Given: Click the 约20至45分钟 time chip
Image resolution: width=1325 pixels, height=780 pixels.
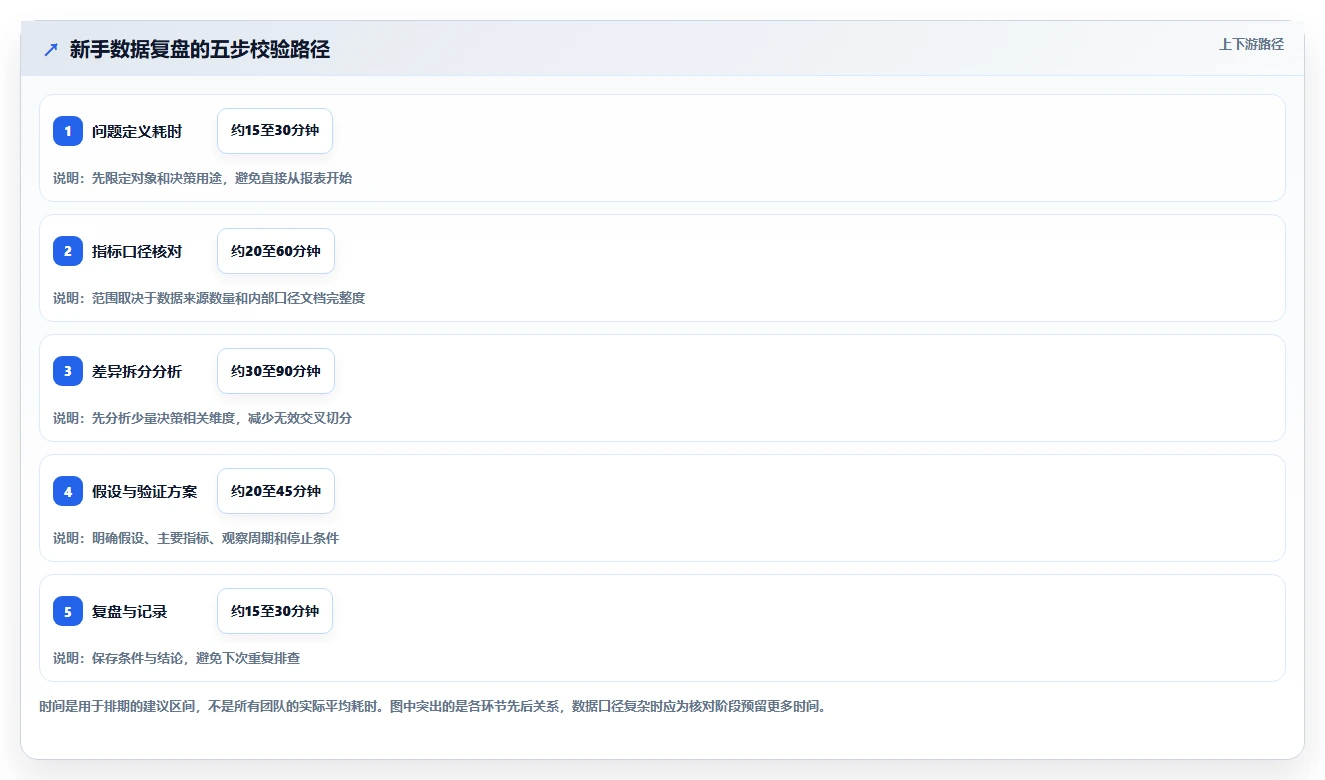Looking at the screenshot, I should tap(276, 491).
